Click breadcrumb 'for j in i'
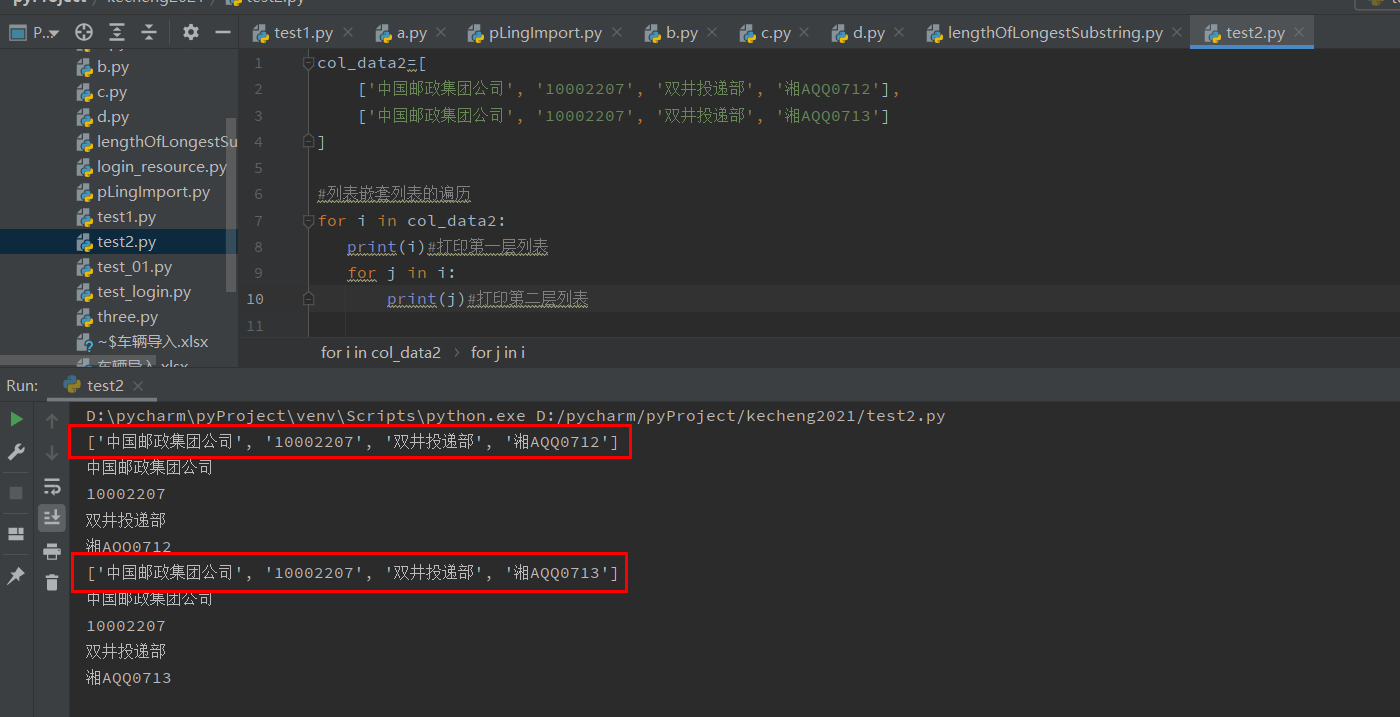The image size is (1400, 717). point(498,352)
